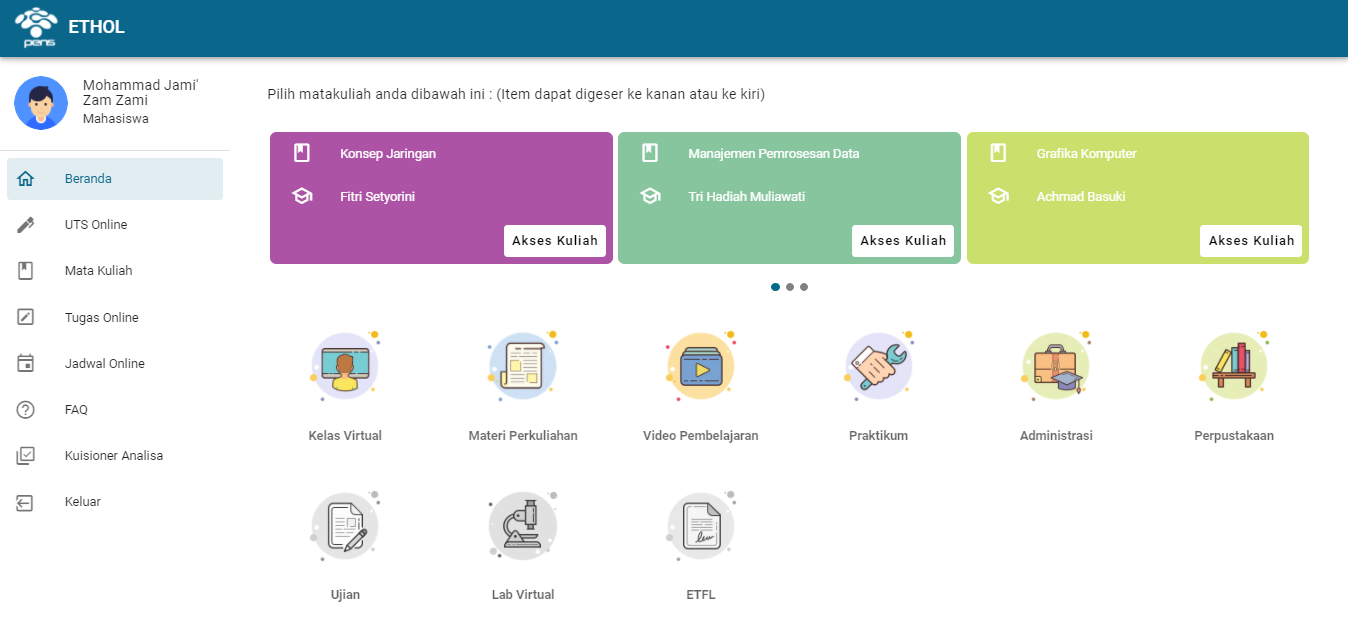The width and height of the screenshot is (1348, 619).
Task: Open the Kelas Virtual icon
Action: [x=345, y=366]
